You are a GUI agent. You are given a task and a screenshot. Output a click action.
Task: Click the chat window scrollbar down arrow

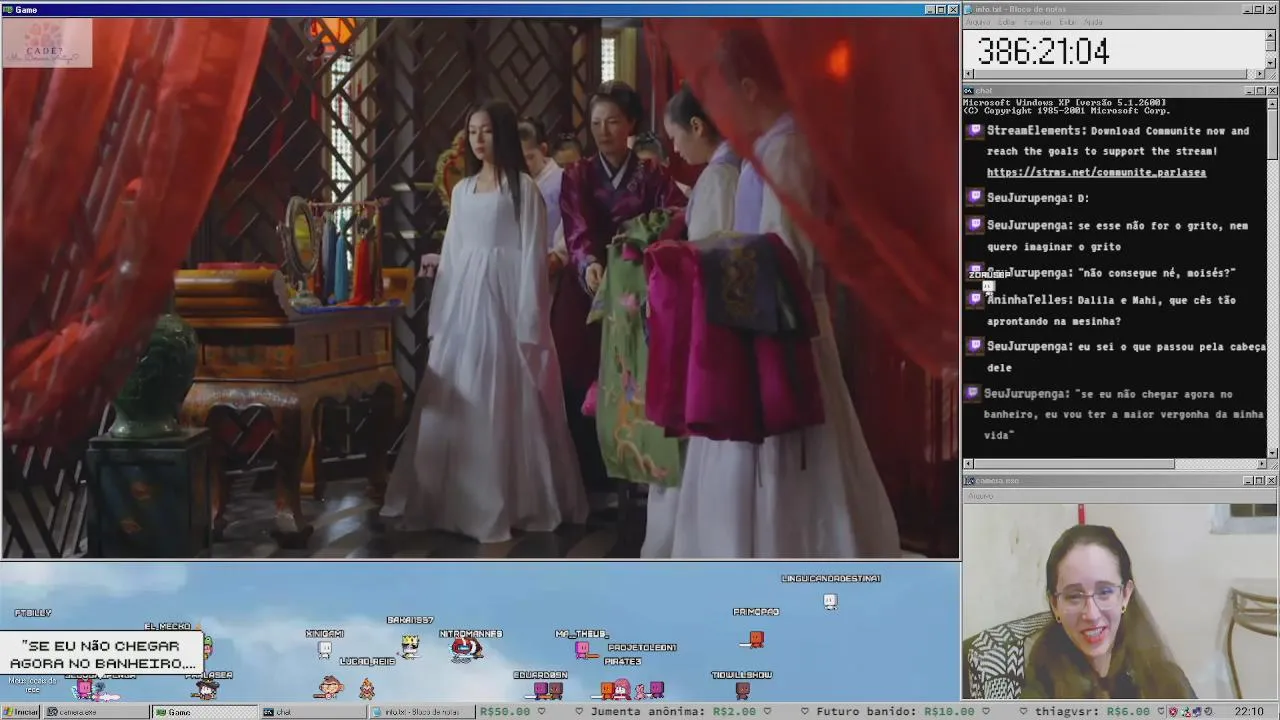click(1272, 453)
